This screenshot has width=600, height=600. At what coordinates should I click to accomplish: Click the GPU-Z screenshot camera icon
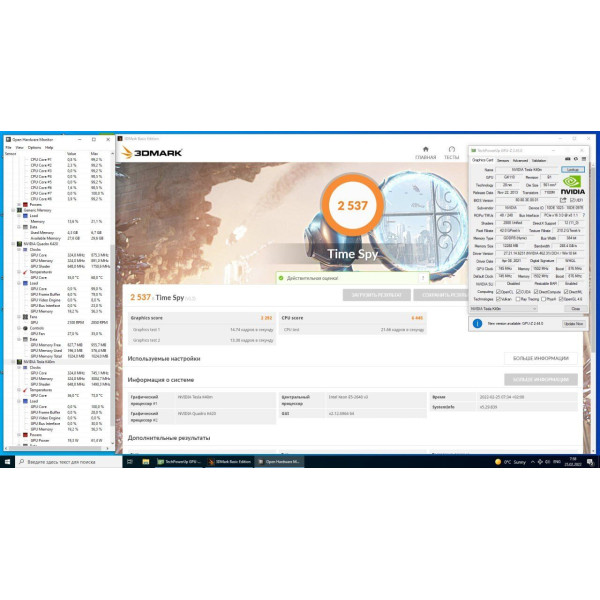tap(567, 159)
